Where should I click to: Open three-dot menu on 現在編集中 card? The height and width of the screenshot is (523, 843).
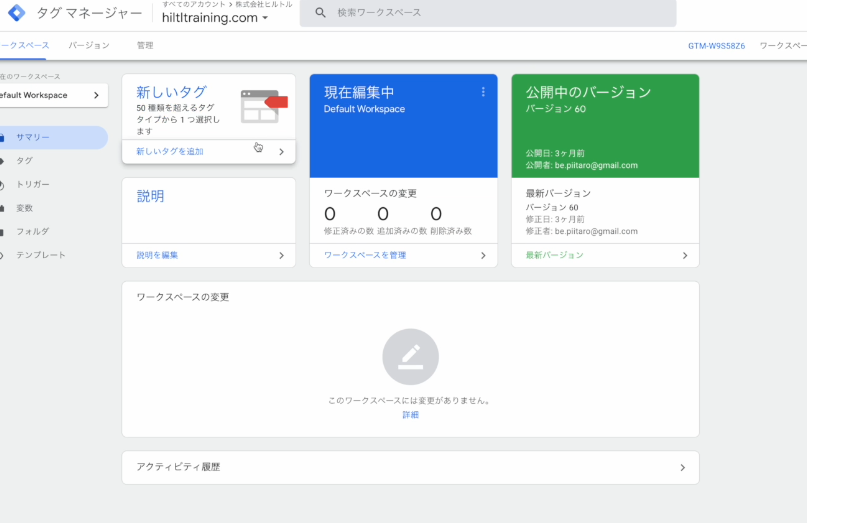pos(483,92)
